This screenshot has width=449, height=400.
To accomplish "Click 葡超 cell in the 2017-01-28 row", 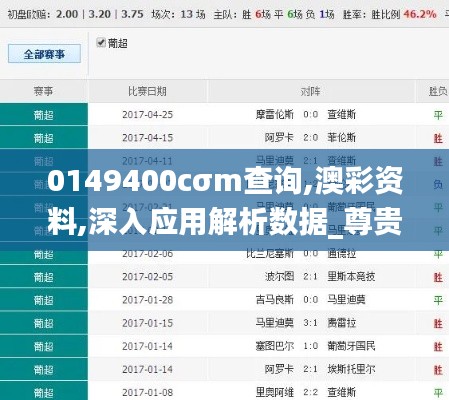I will (43, 300).
